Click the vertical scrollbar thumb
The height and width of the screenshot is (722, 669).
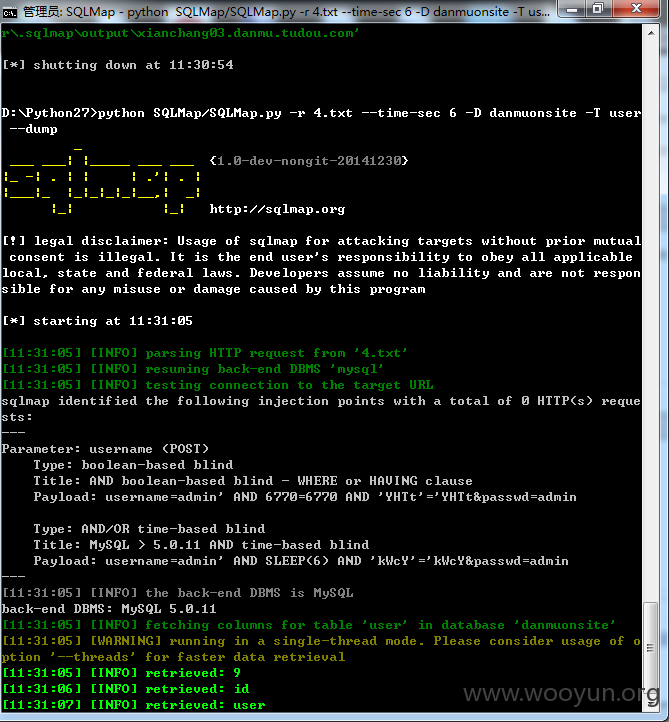[x=651, y=647]
